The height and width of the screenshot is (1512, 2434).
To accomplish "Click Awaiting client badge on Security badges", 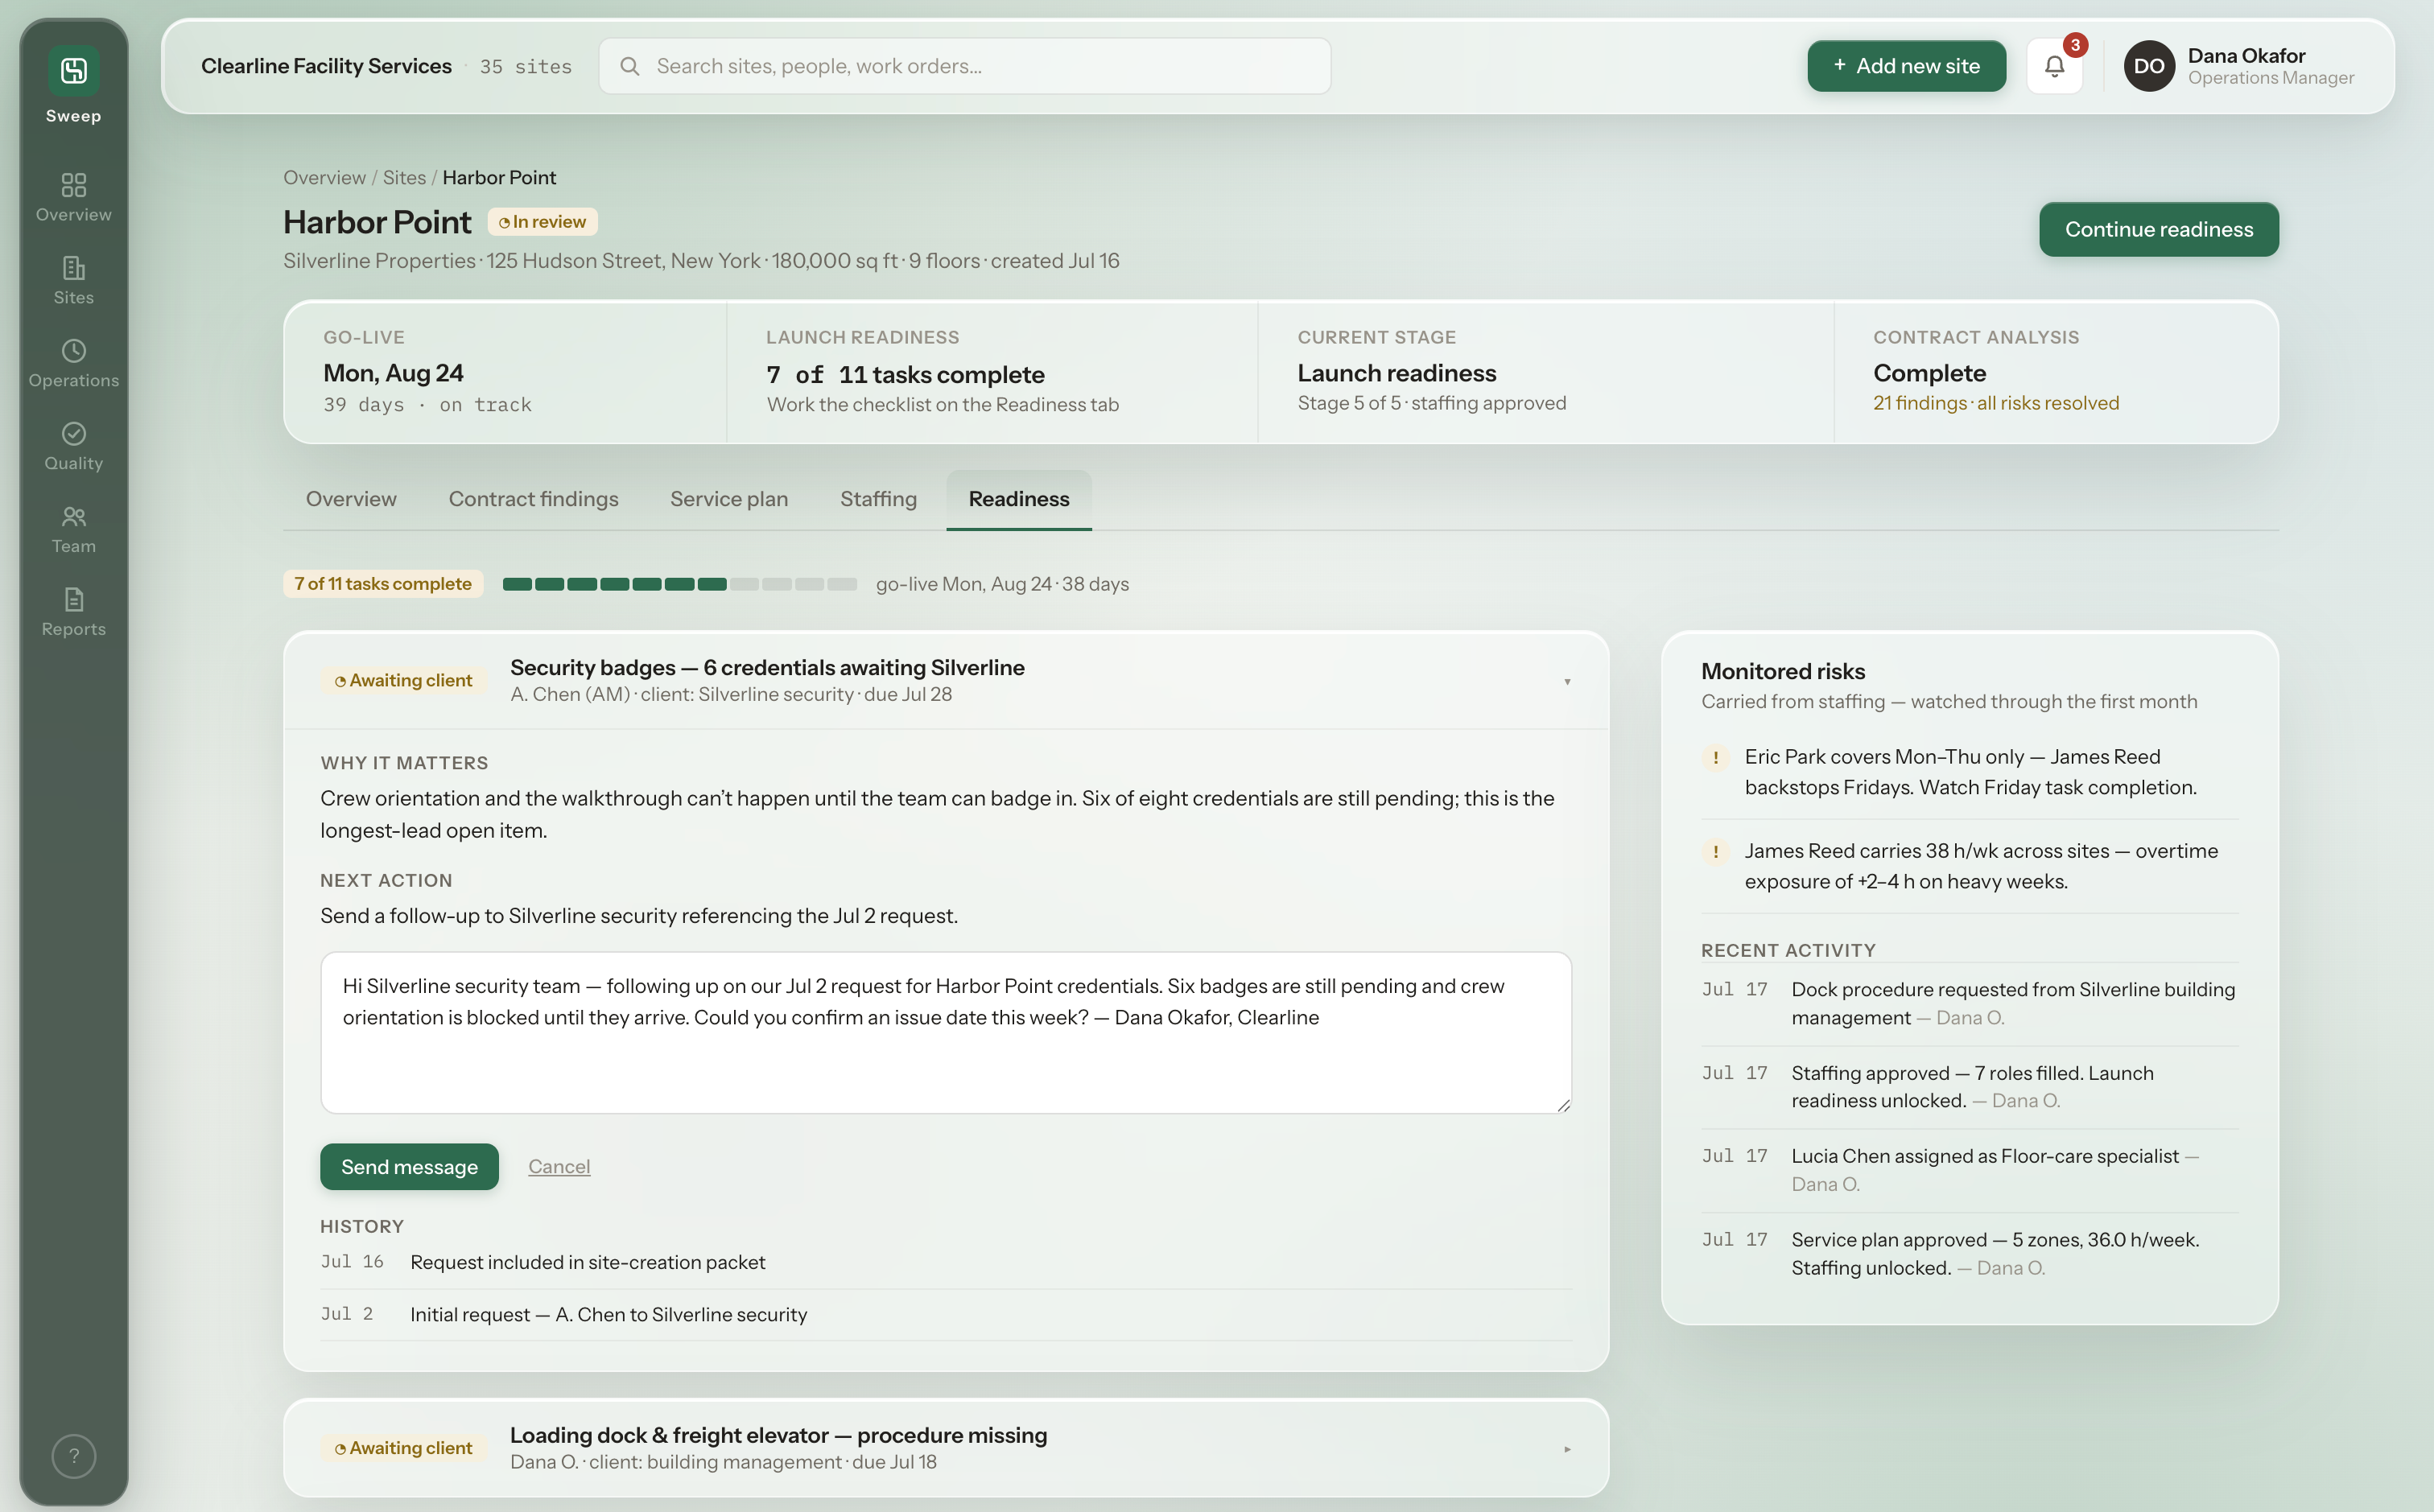I will [x=403, y=681].
